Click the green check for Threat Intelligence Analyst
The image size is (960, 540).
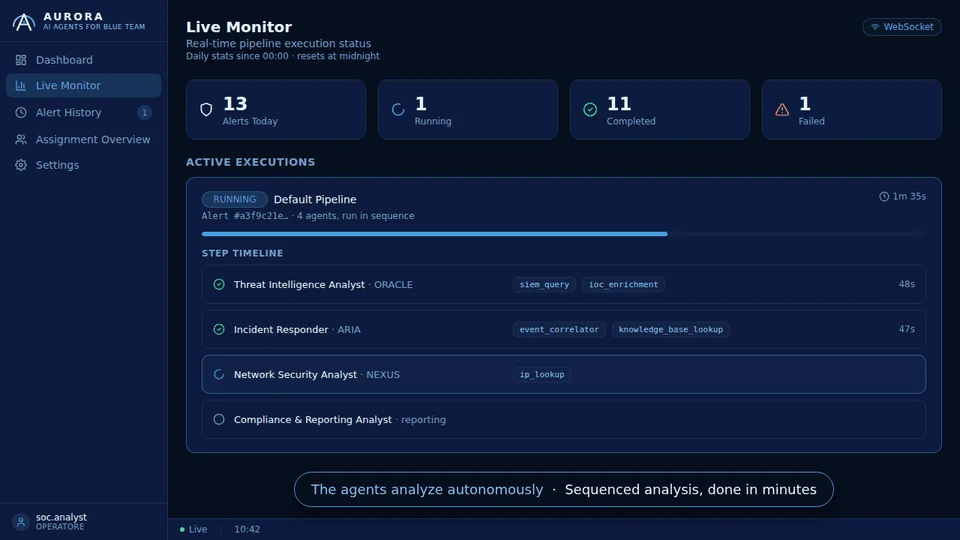pyautogui.click(x=219, y=285)
